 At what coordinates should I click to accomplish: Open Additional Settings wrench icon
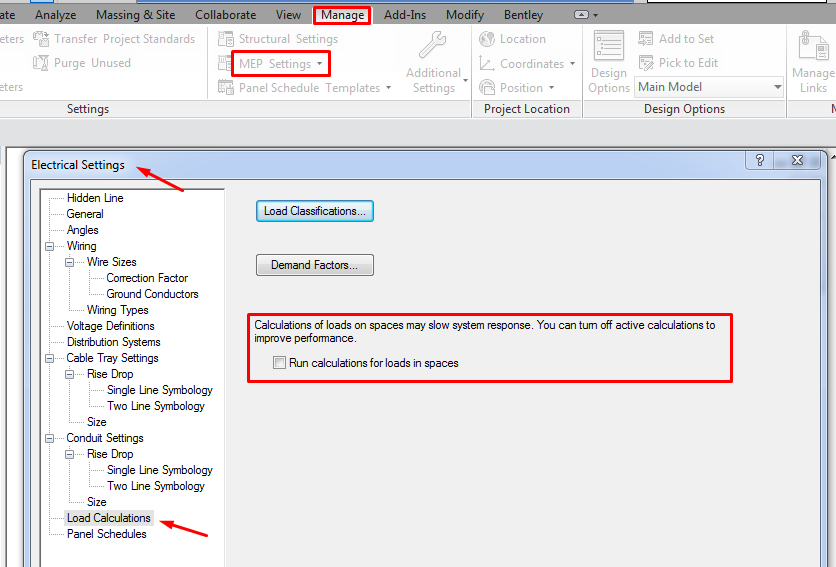(432, 45)
